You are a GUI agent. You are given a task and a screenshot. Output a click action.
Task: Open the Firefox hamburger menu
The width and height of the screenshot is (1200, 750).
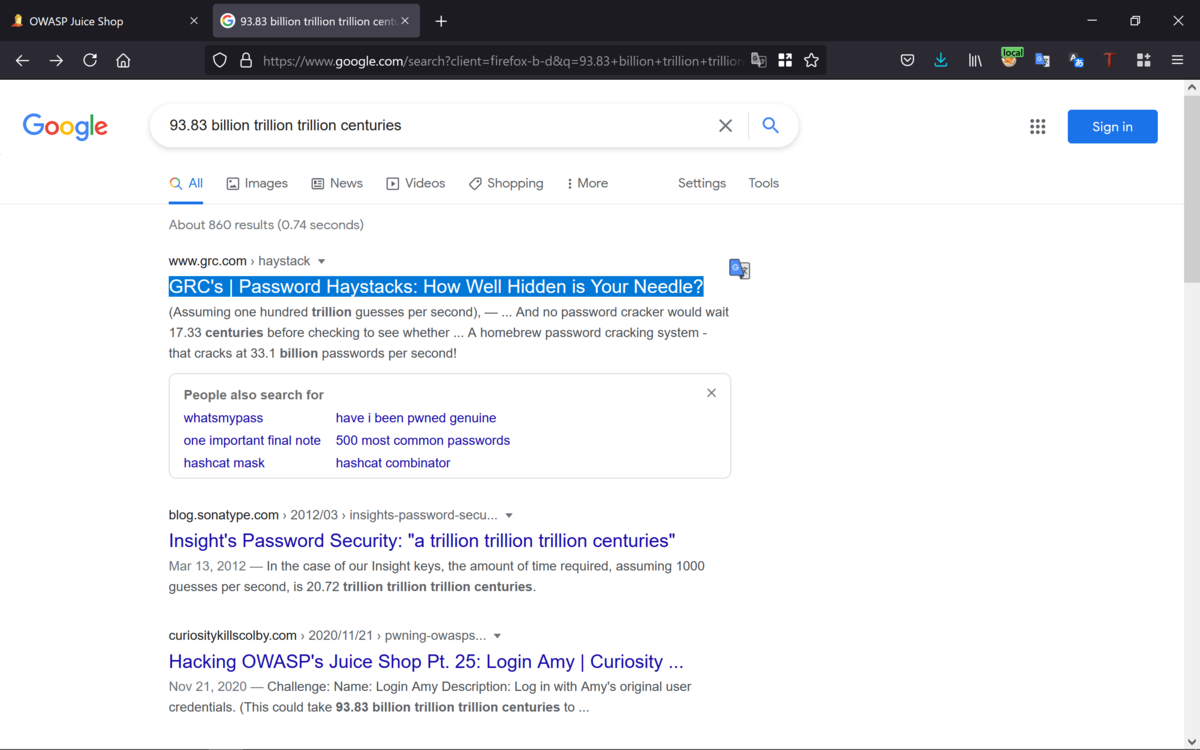pos(1177,61)
